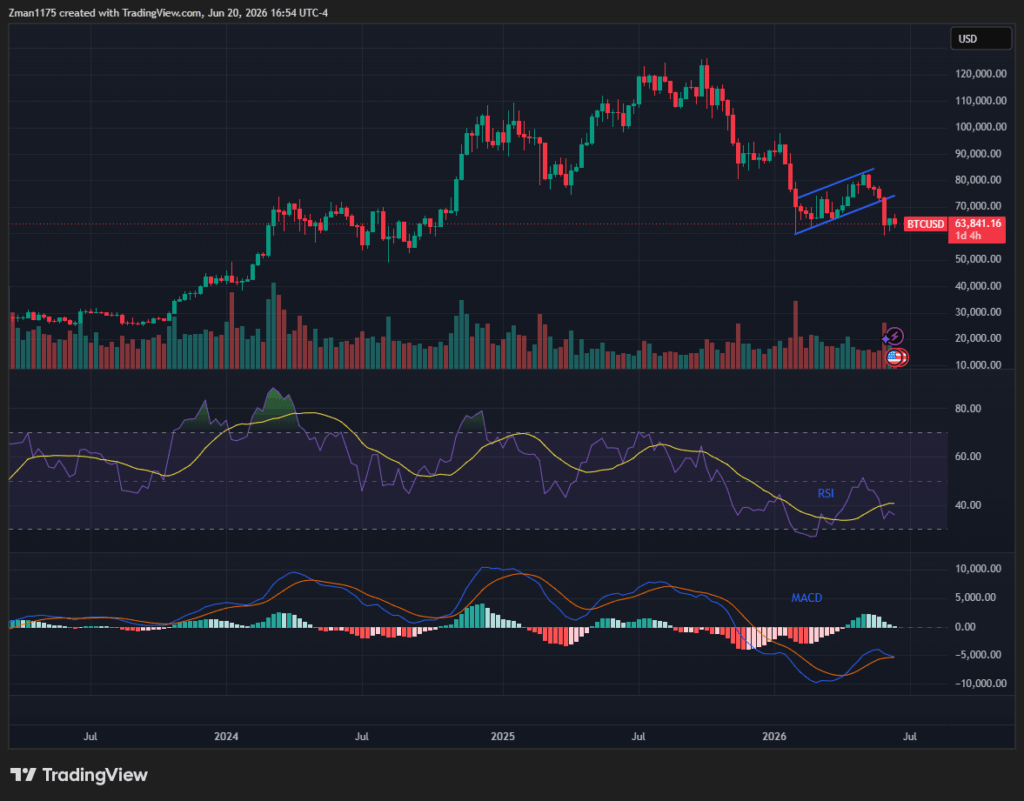Click the 40,000.00 price axis label
Image resolution: width=1024 pixels, height=801 pixels.
[978, 286]
